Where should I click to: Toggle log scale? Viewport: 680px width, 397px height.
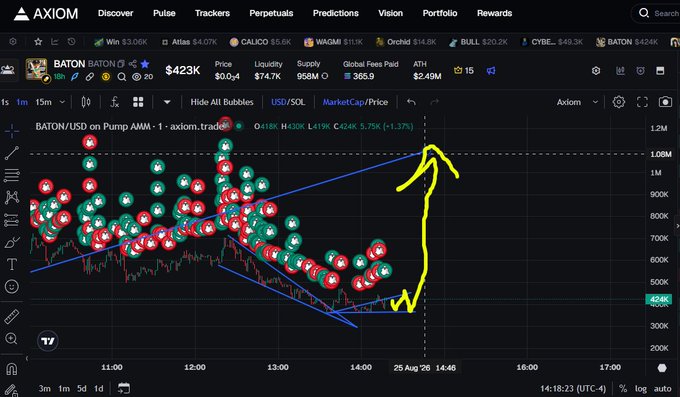pos(641,388)
